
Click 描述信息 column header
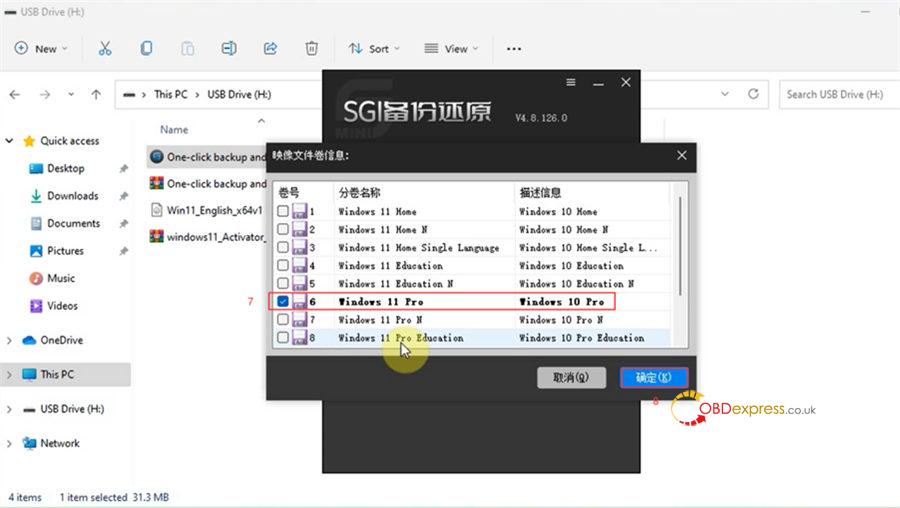[x=540, y=193]
